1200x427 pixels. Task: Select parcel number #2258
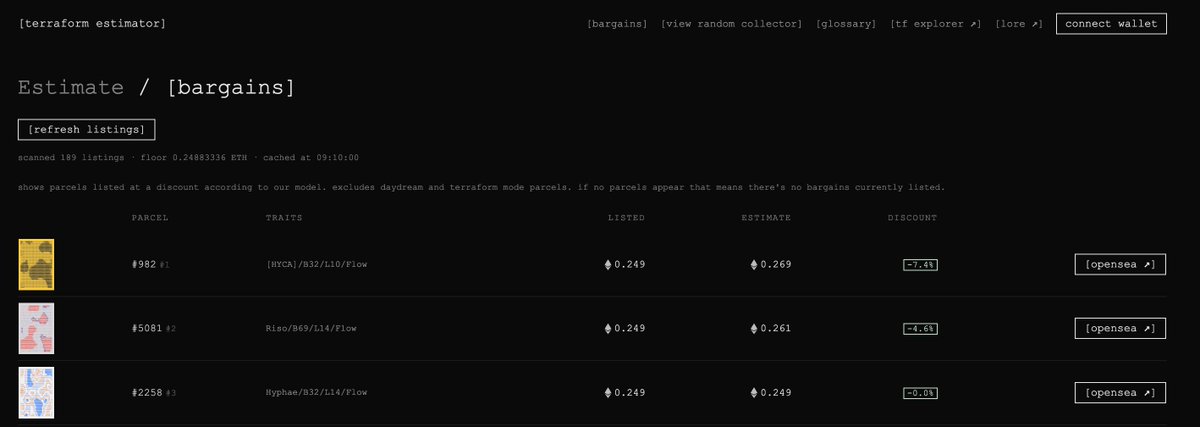point(147,393)
